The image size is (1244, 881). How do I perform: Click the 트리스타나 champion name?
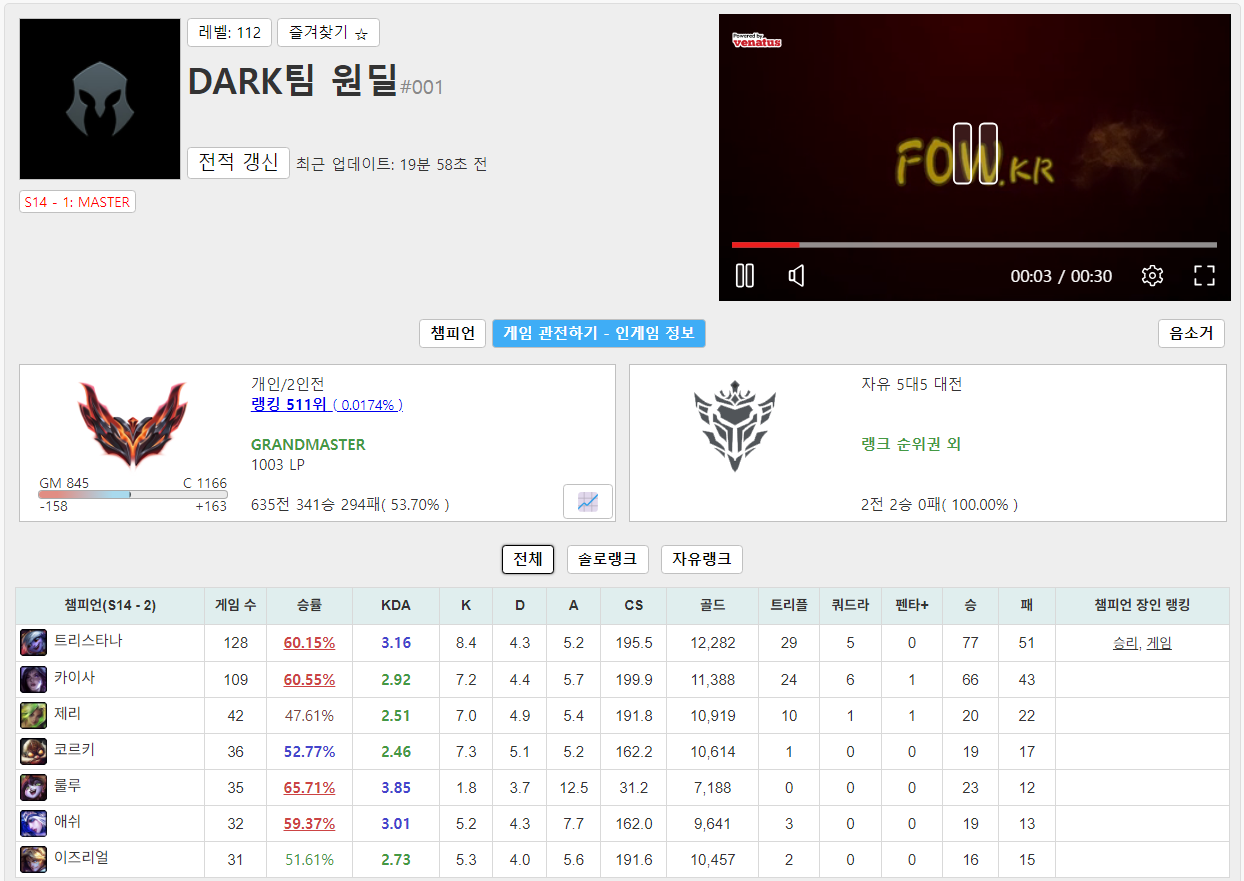coord(88,640)
